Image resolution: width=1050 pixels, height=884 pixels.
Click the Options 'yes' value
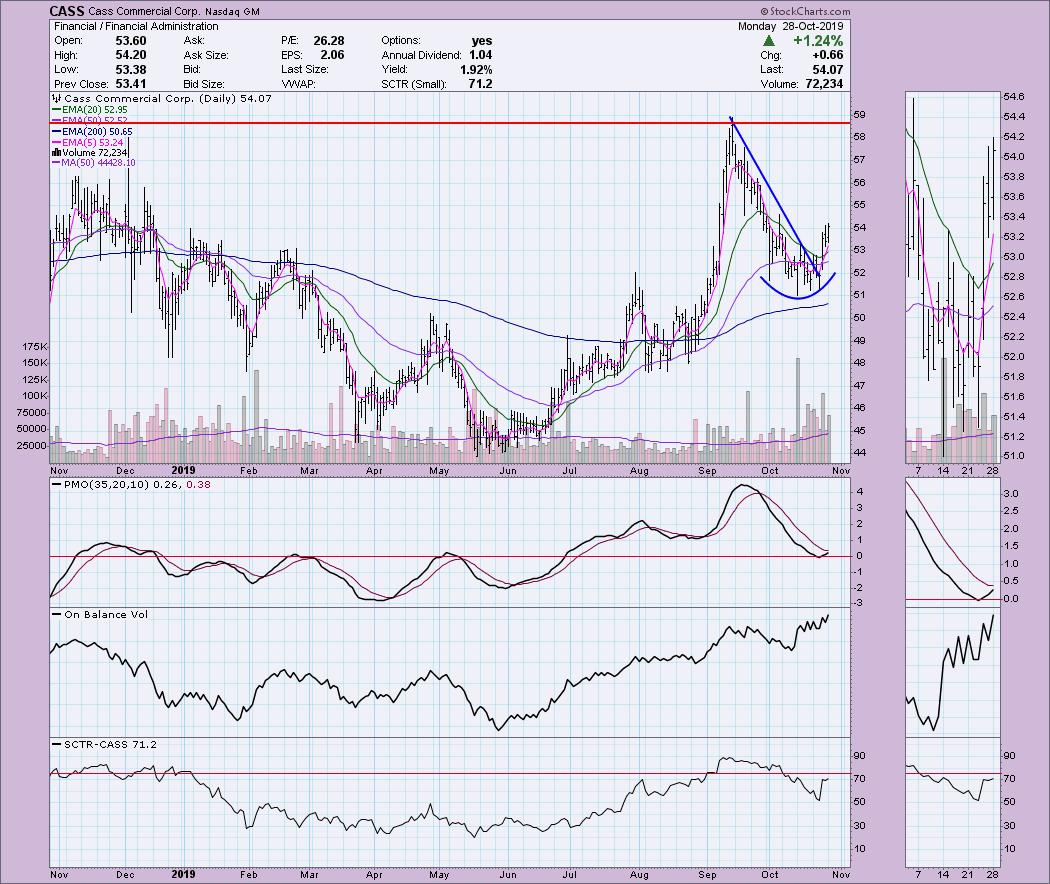481,41
